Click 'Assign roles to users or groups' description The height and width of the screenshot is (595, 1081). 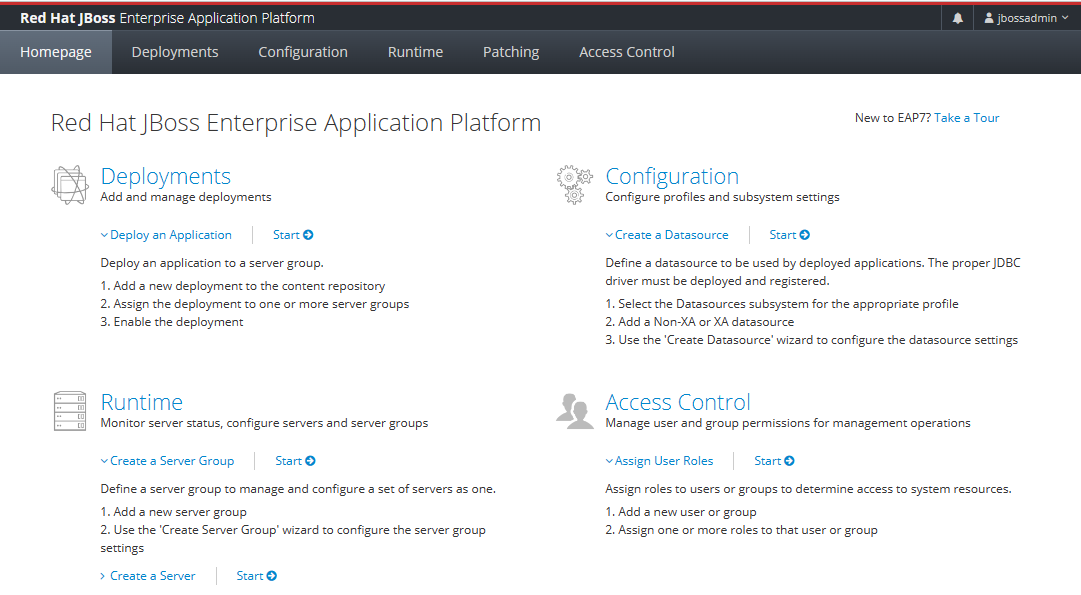(x=808, y=489)
